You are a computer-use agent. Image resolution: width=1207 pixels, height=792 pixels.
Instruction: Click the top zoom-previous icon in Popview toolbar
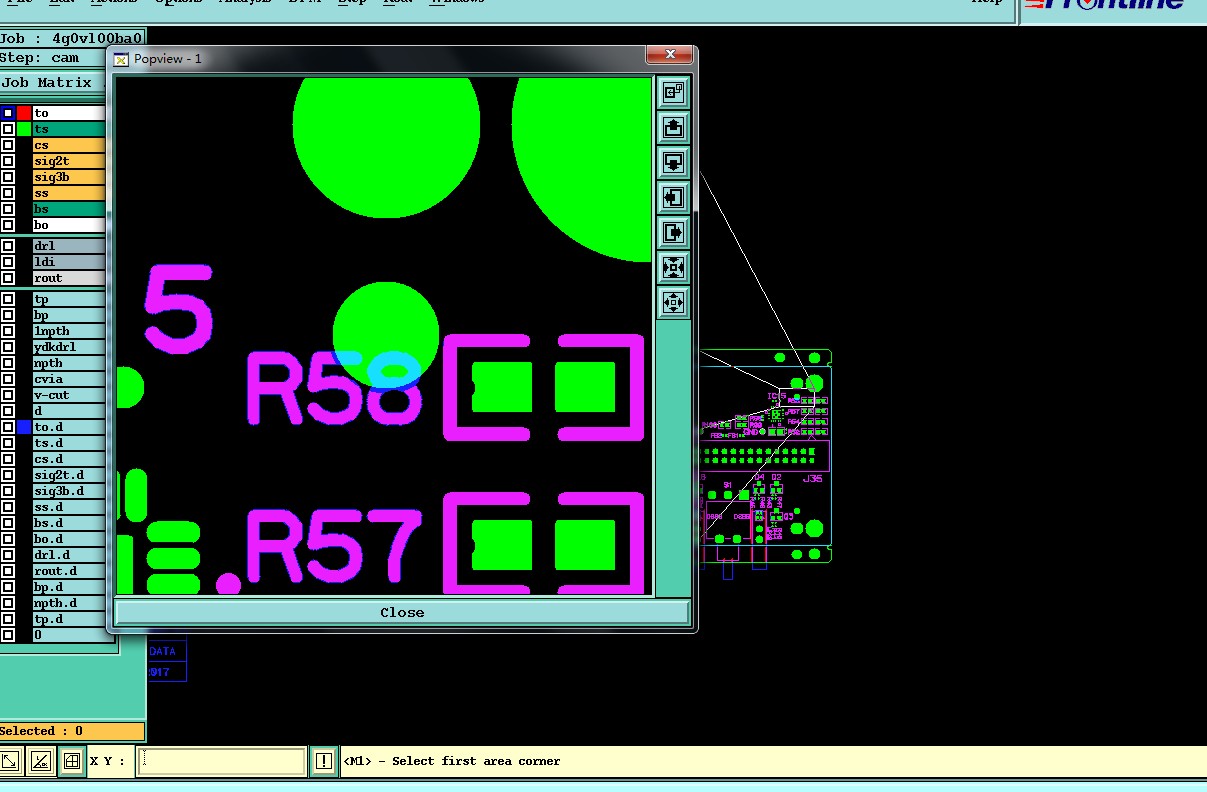673,92
